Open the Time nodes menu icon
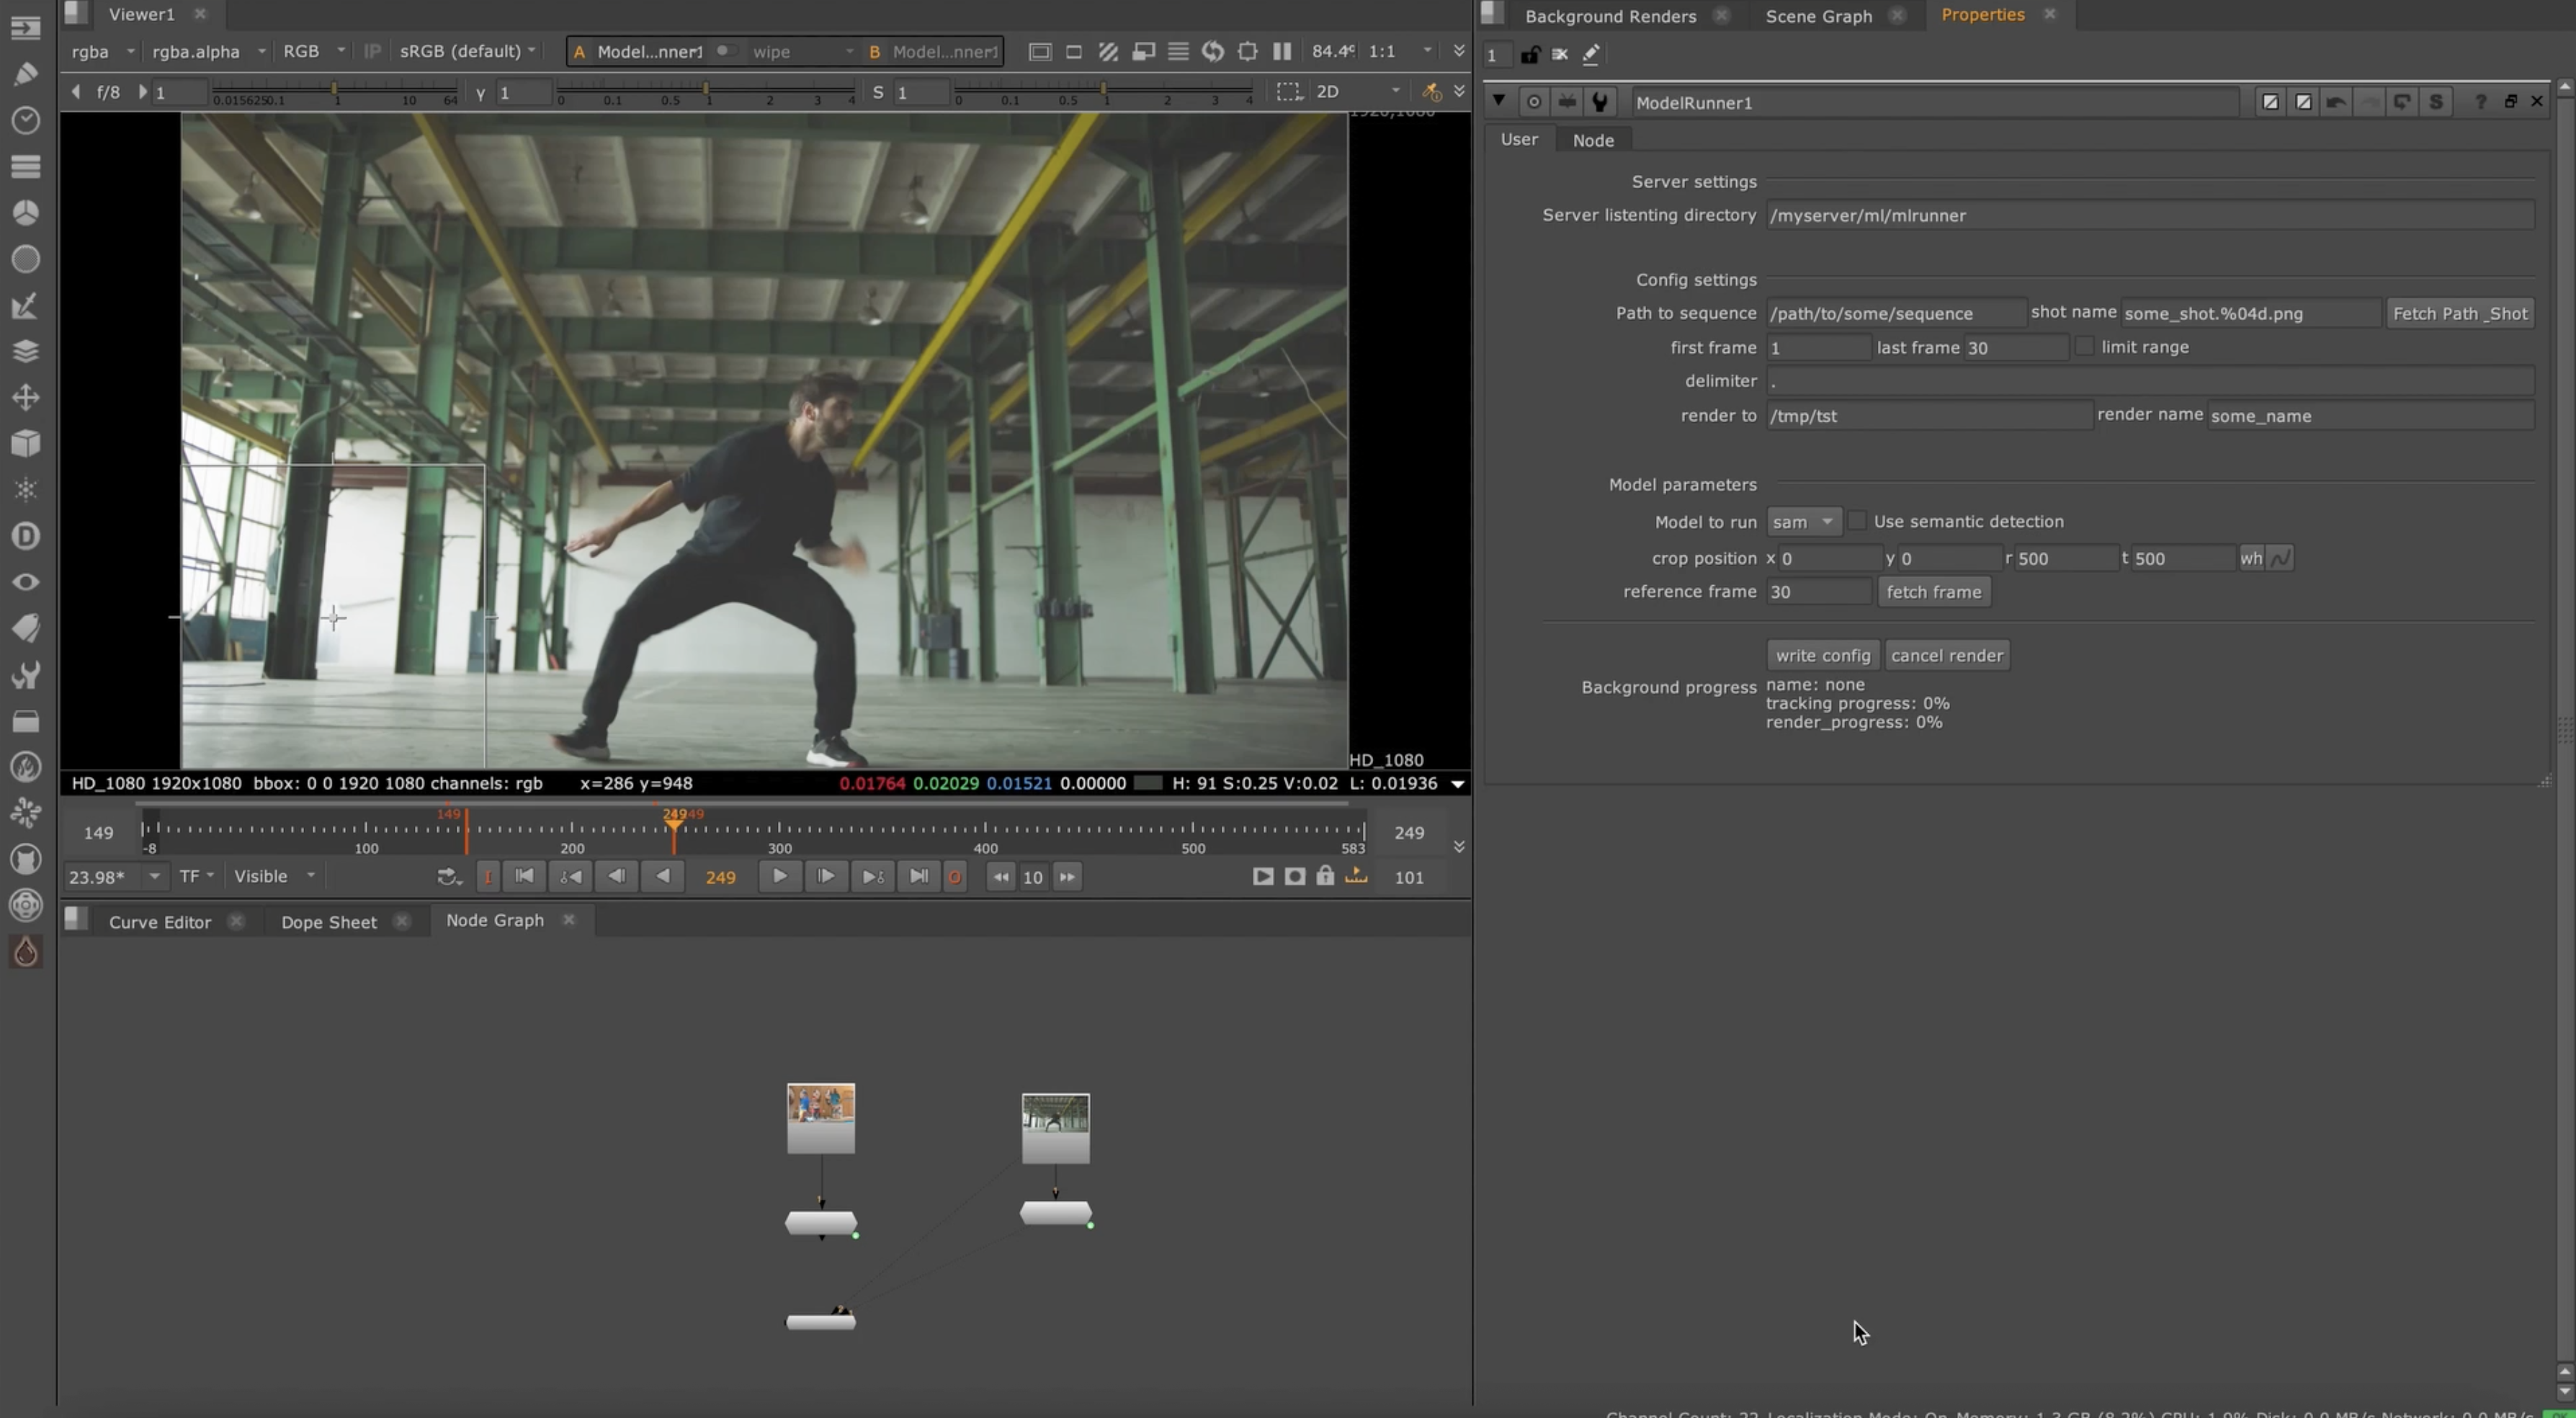This screenshot has width=2576, height=1418. coord(25,120)
